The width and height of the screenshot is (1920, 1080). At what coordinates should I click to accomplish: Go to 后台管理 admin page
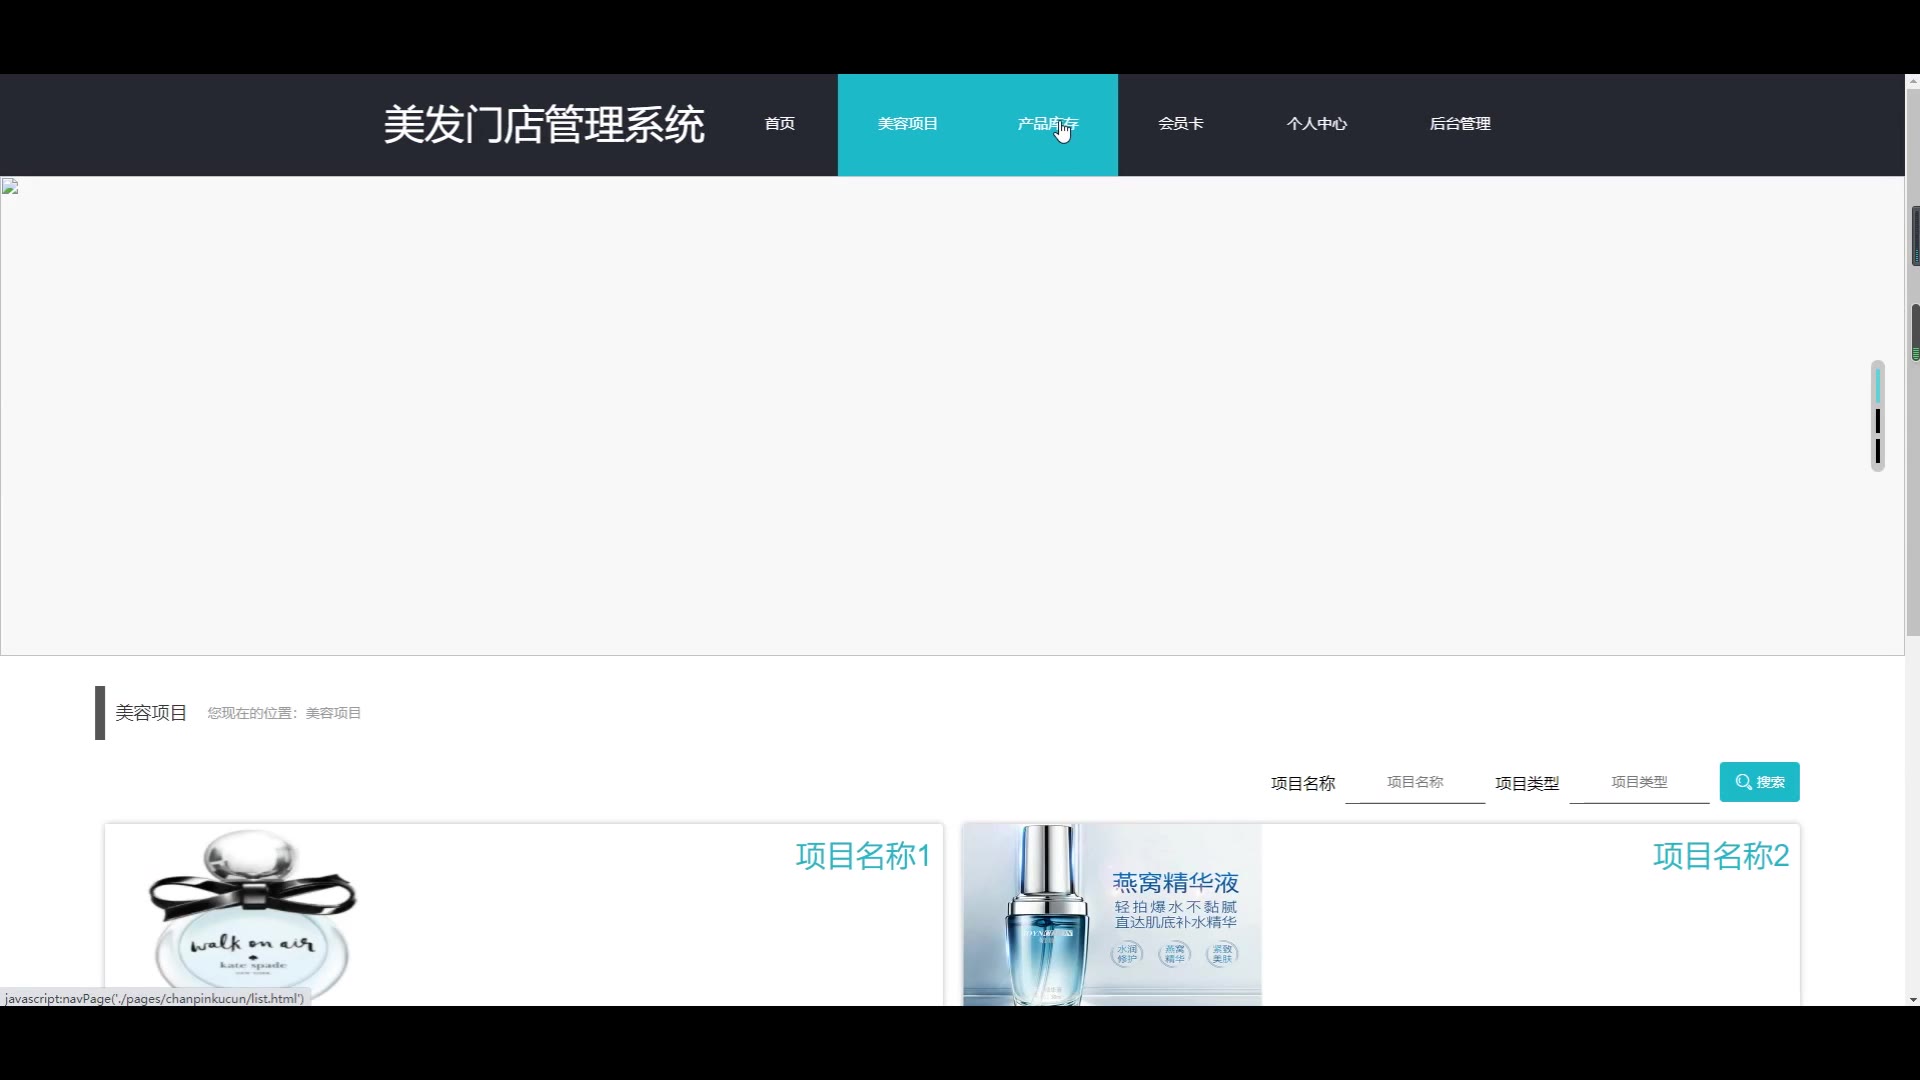1459,124
